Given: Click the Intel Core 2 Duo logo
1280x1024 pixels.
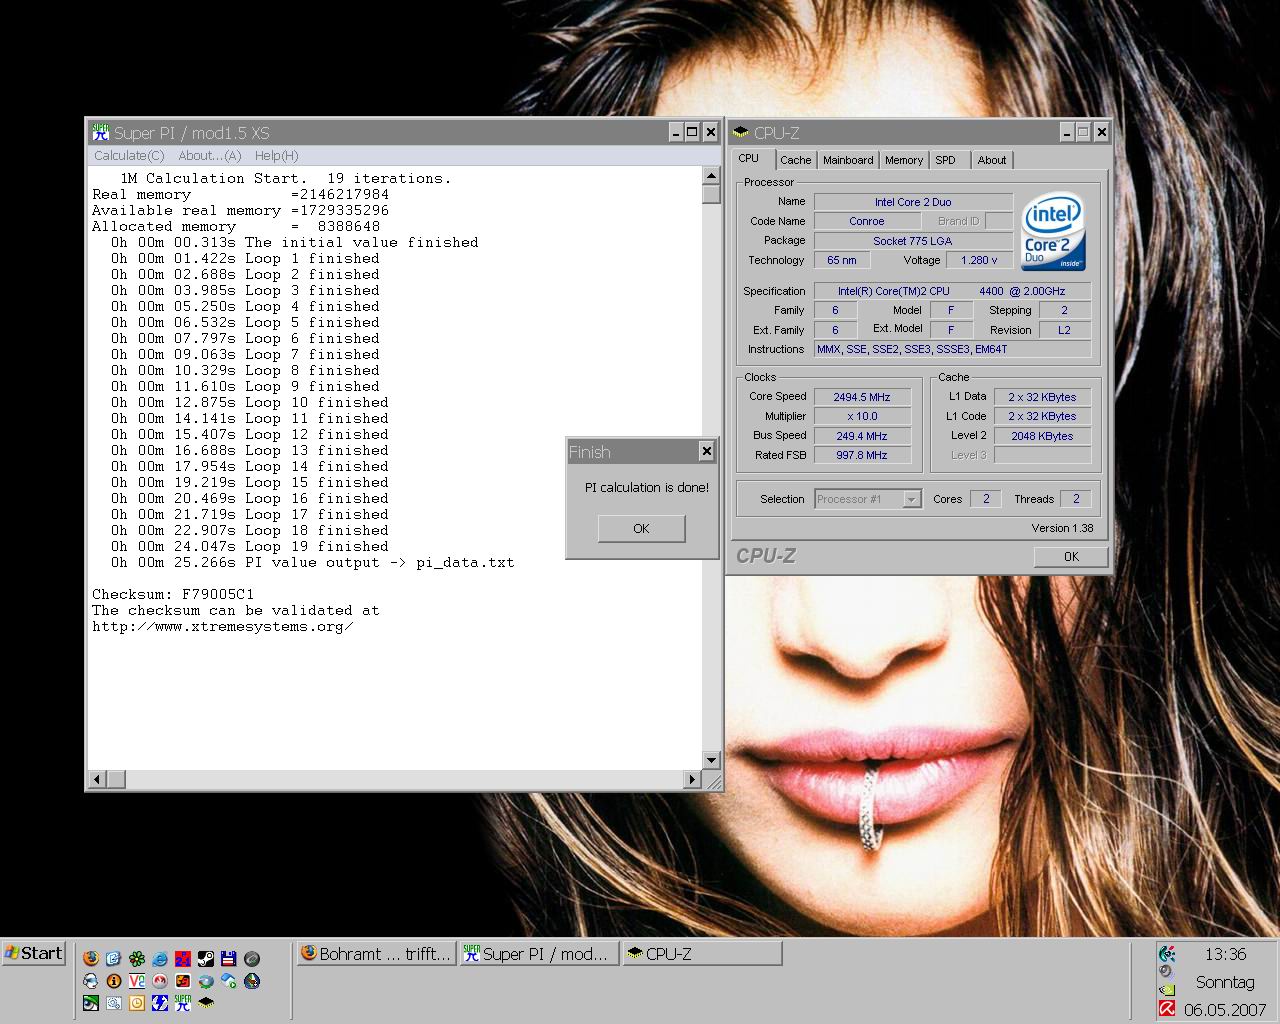Looking at the screenshot, I should [1053, 231].
